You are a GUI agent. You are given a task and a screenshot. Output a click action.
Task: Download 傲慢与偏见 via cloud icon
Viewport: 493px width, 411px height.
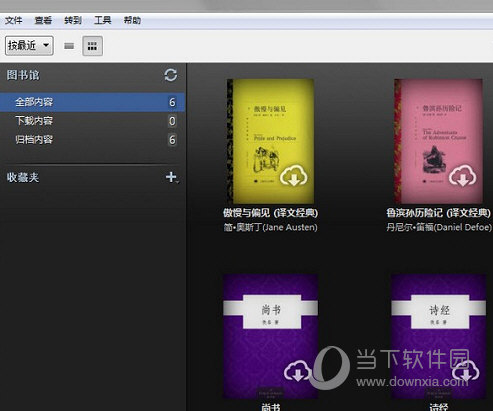[293, 175]
